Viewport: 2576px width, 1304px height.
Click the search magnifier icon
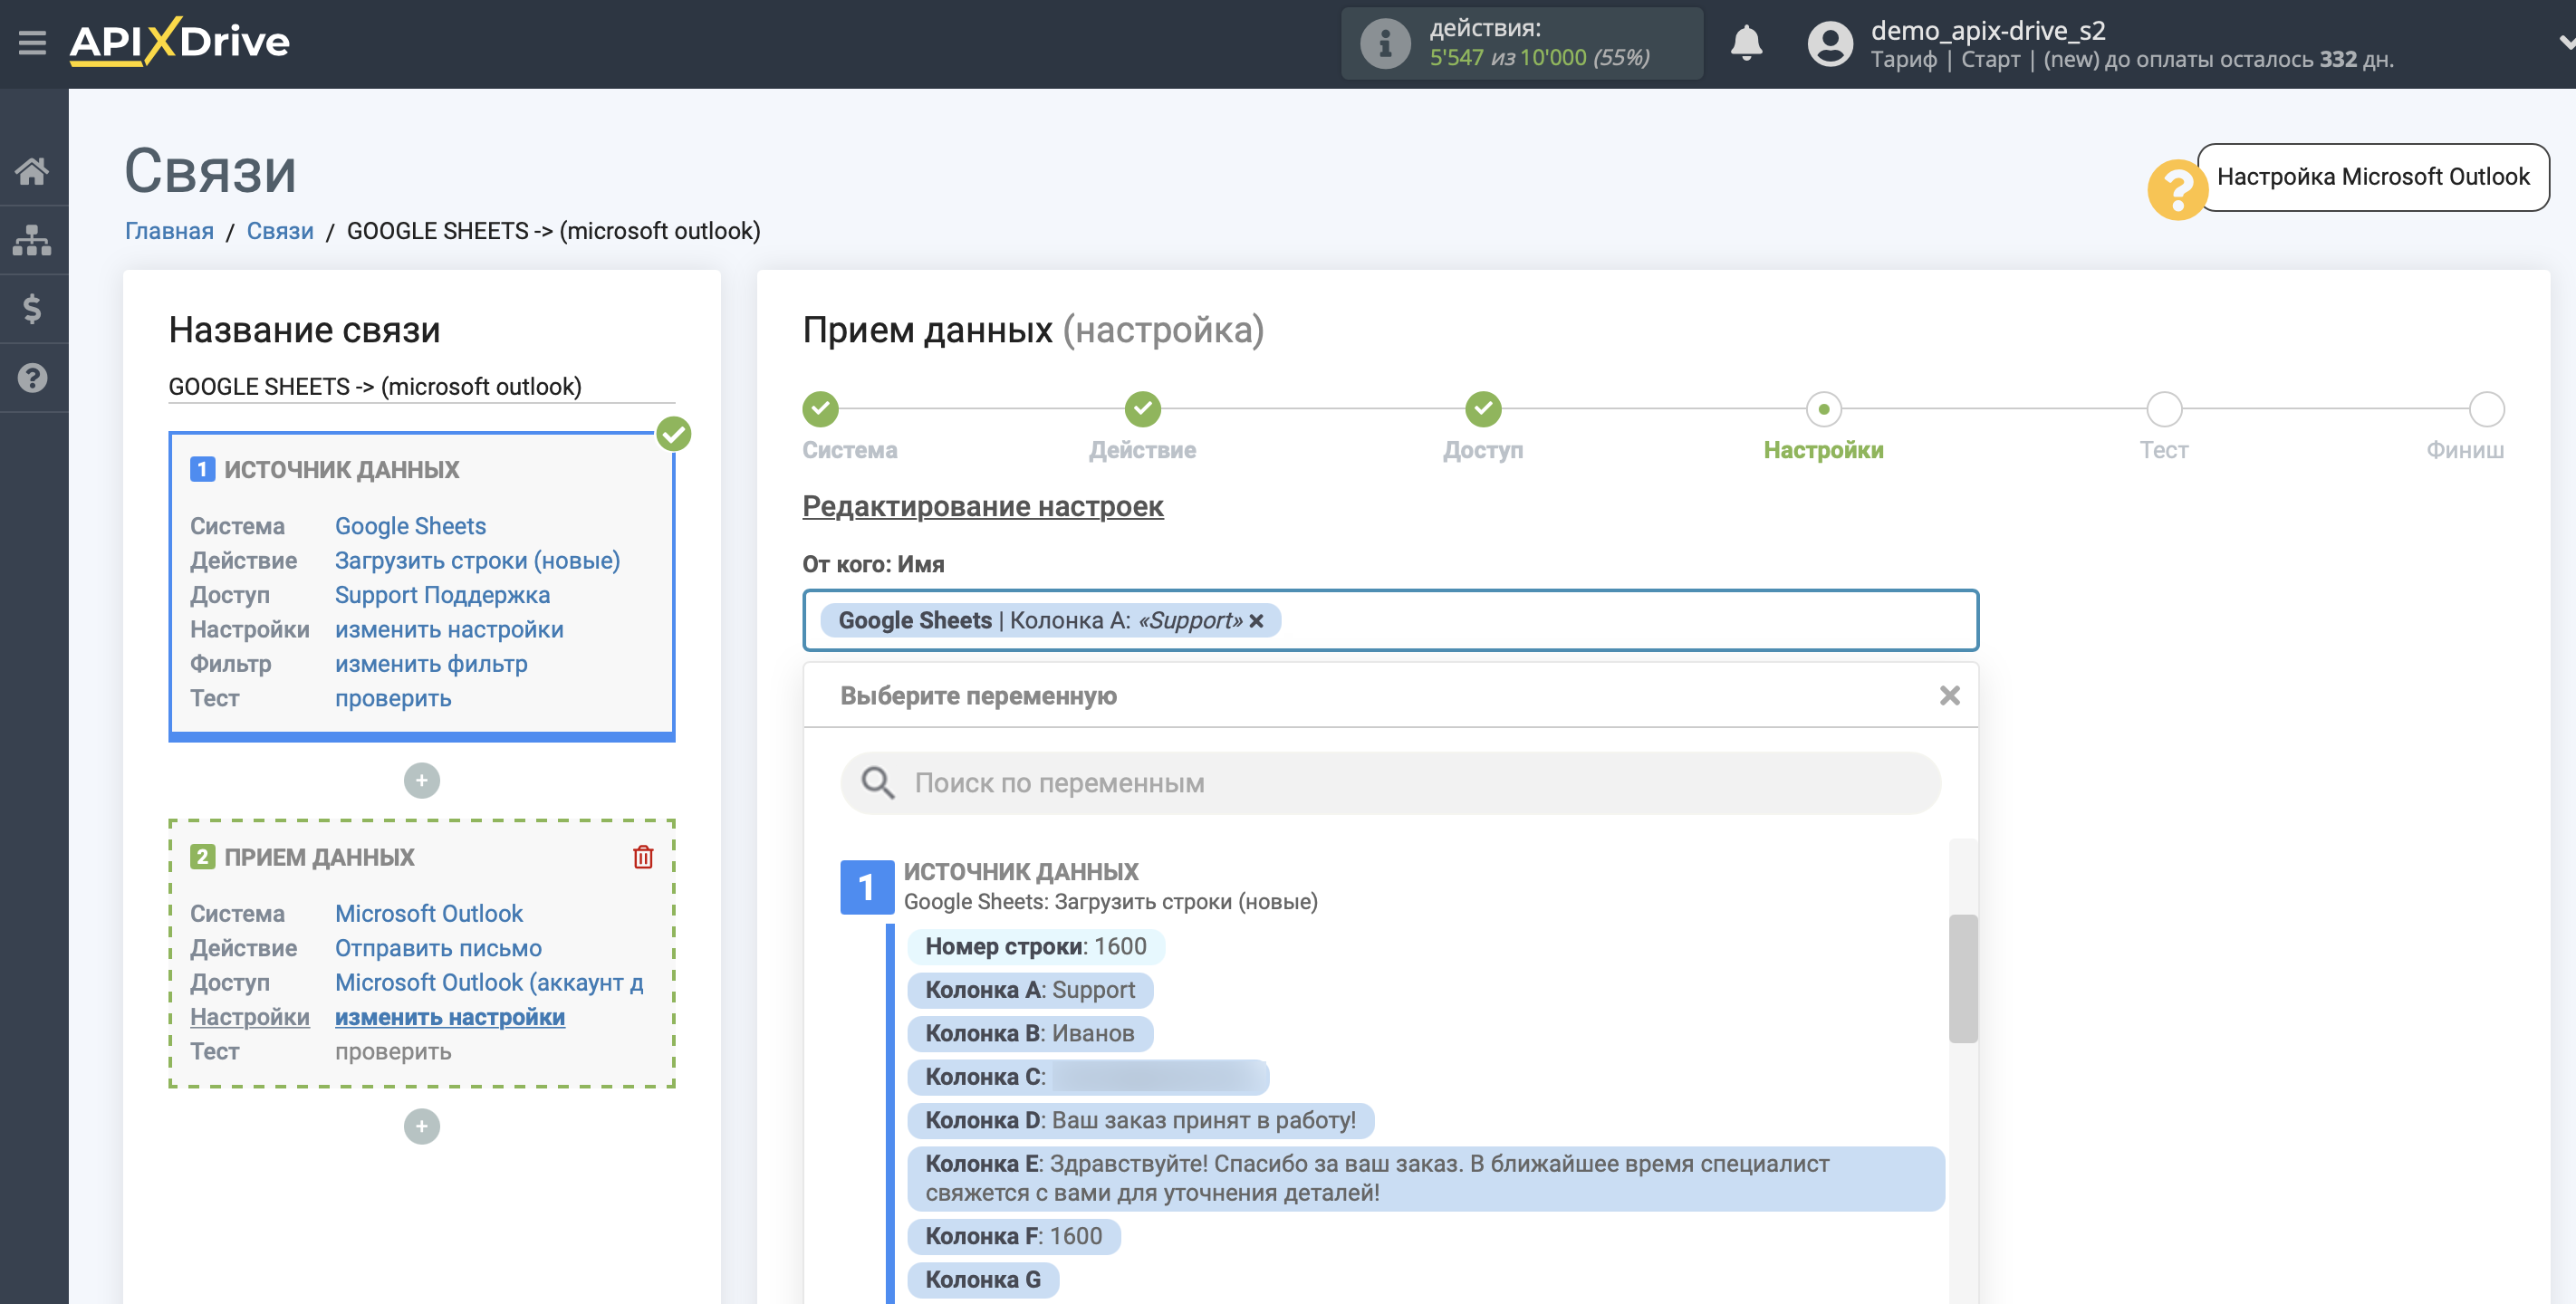(x=877, y=783)
